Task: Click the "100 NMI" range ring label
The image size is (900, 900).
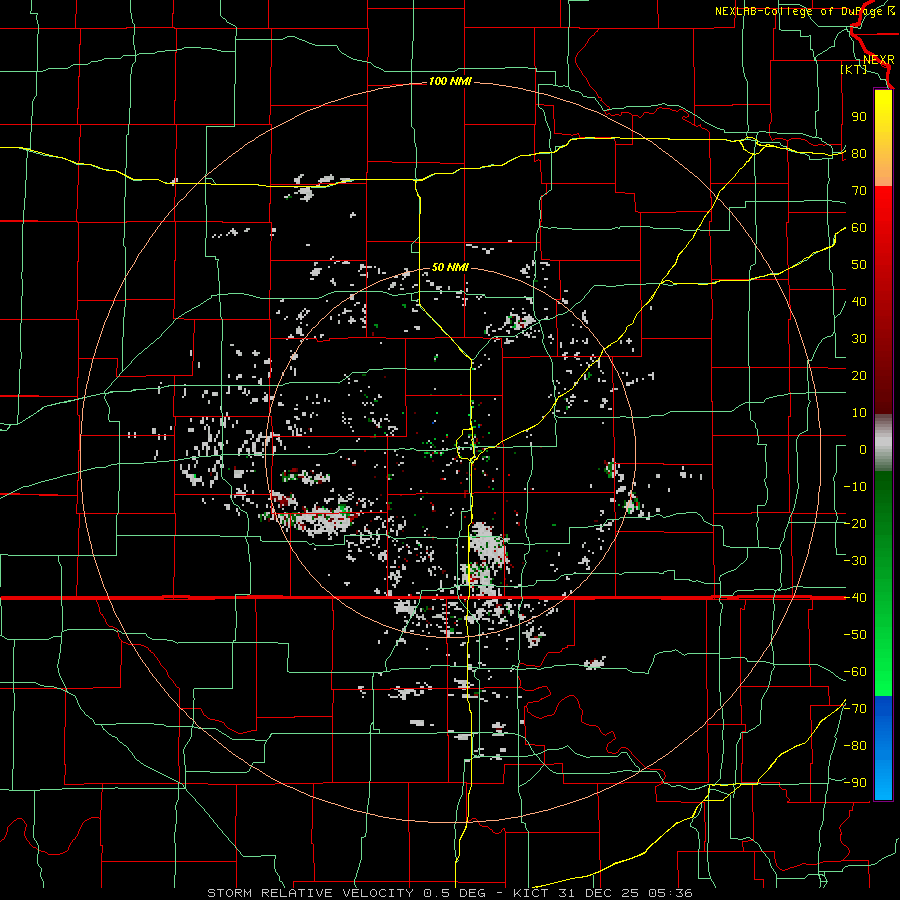Action: (x=450, y=82)
